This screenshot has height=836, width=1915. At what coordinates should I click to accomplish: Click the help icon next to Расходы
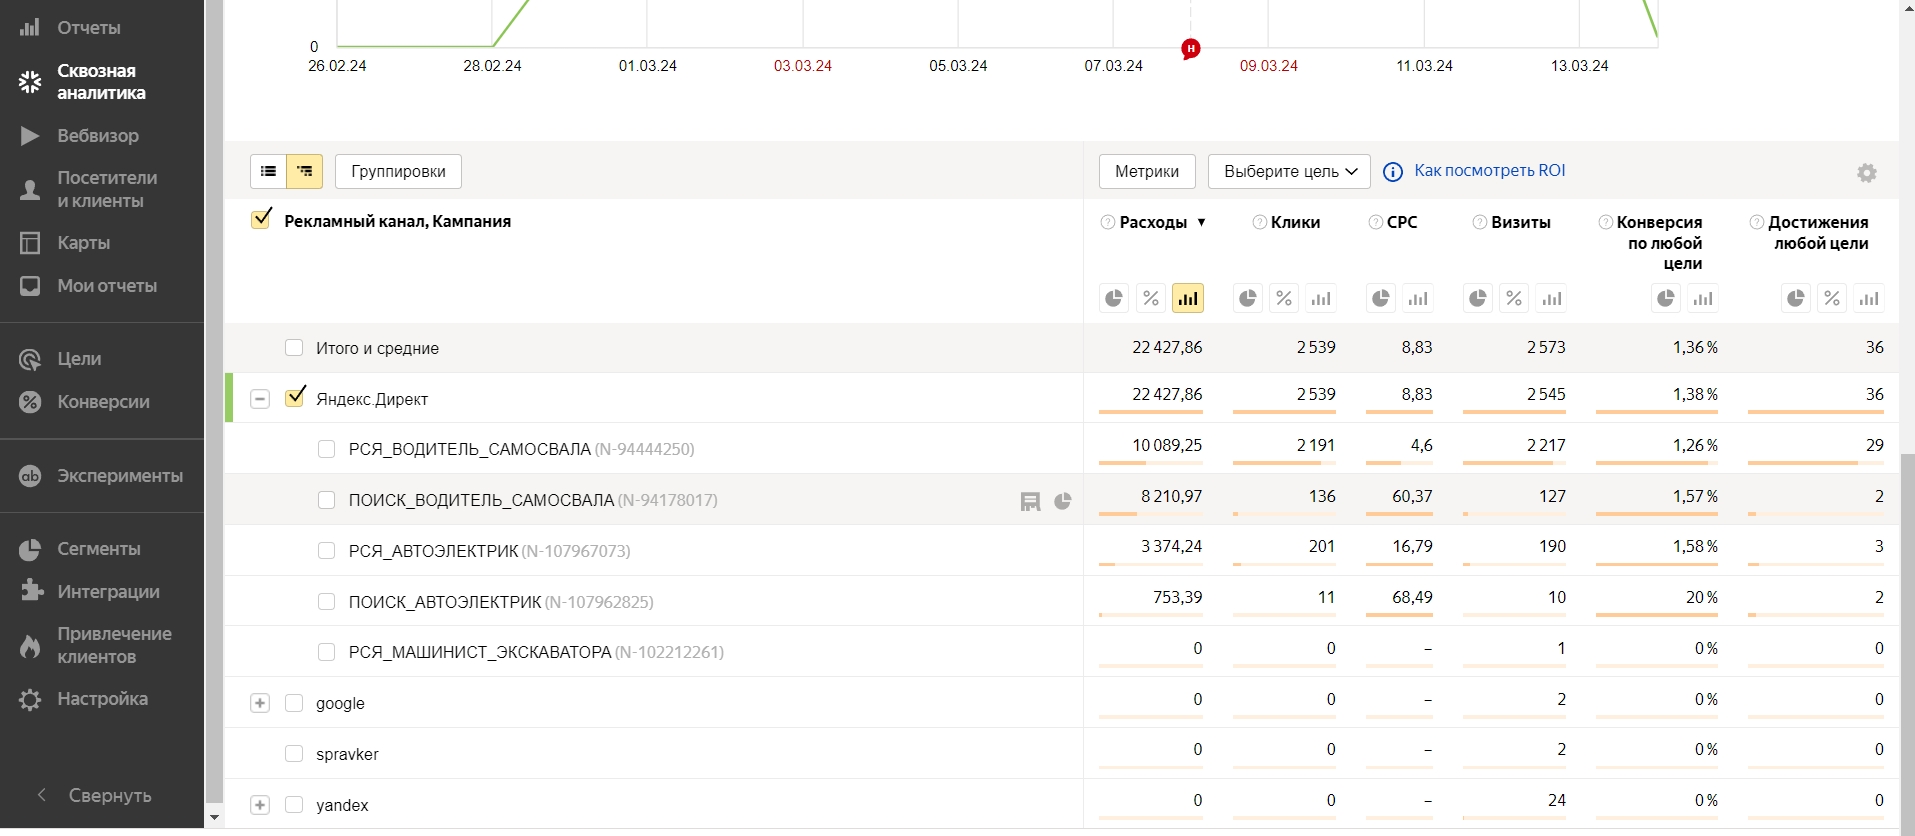click(x=1107, y=222)
